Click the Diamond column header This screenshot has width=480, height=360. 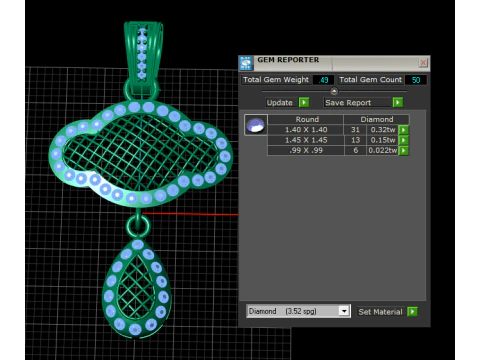pos(376,119)
